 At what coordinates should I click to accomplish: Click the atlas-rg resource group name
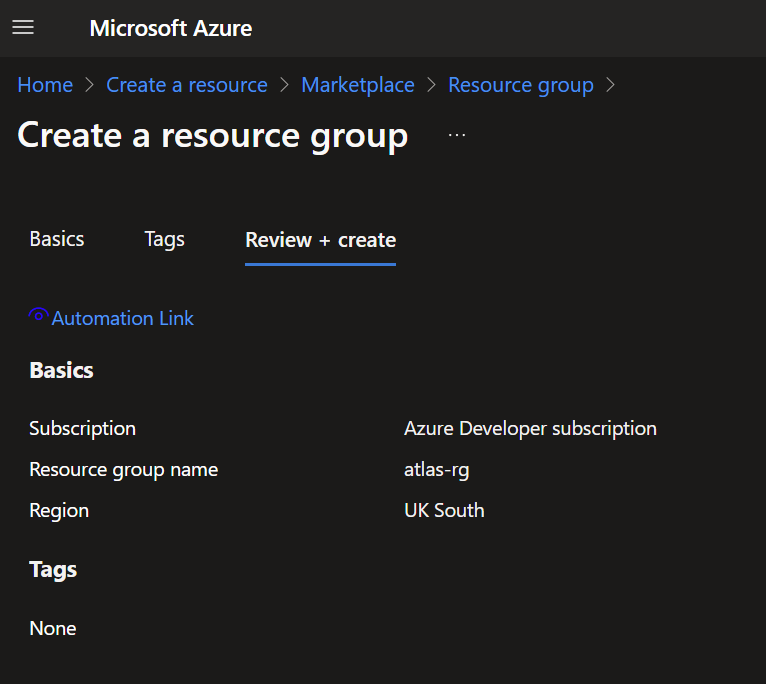point(436,469)
